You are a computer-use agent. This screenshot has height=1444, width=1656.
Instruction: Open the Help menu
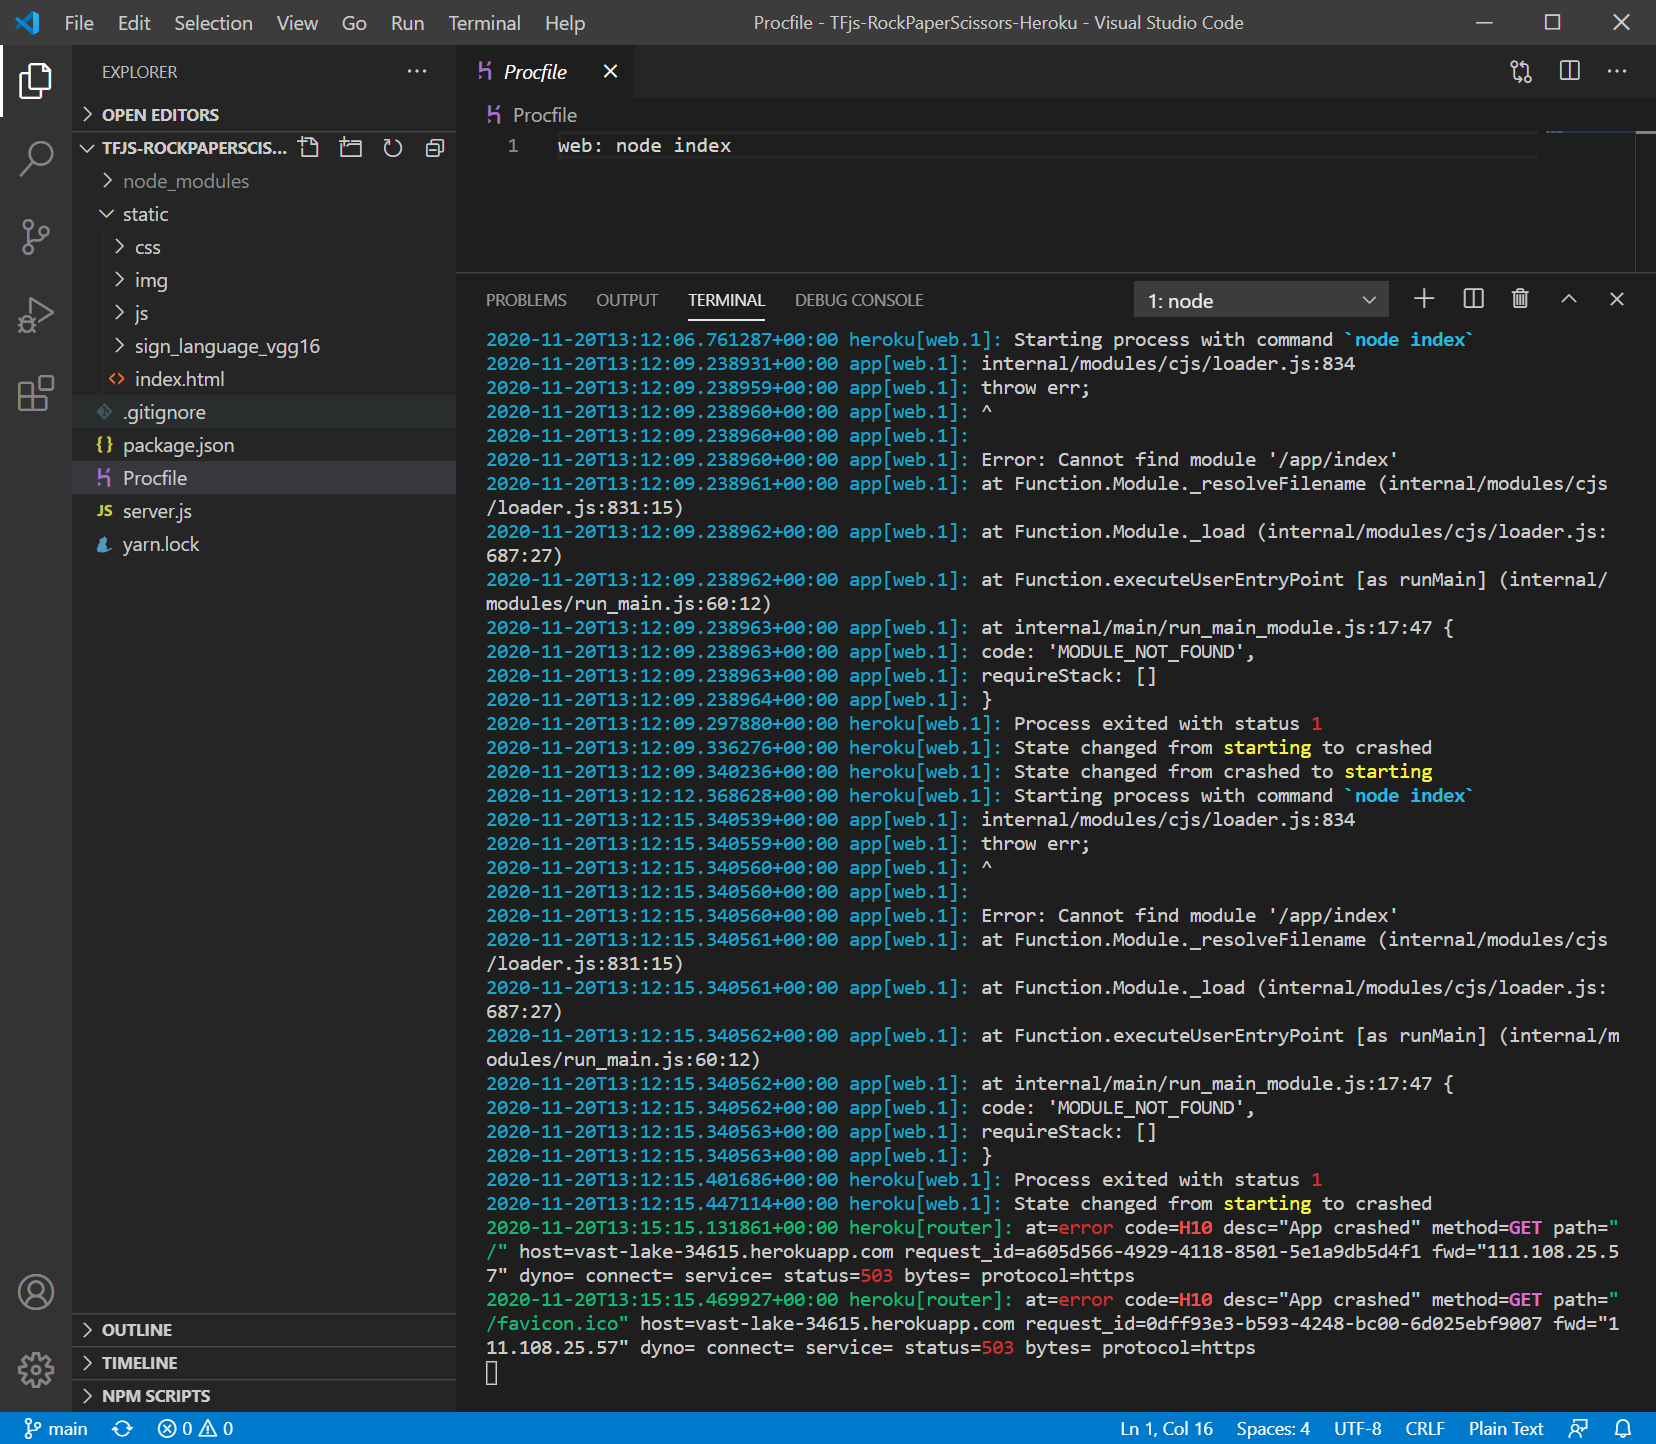(x=565, y=22)
